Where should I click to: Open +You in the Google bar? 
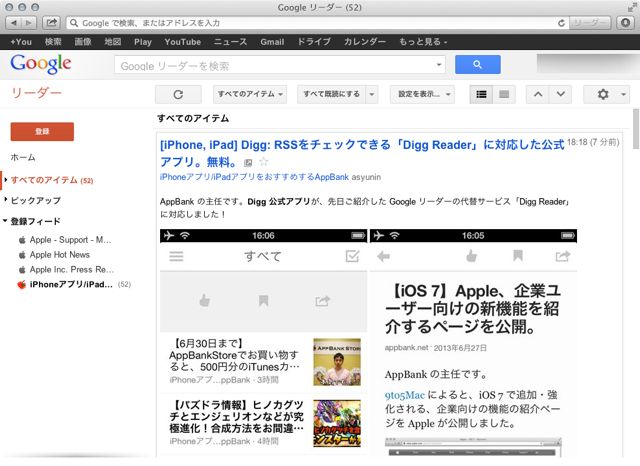21,42
